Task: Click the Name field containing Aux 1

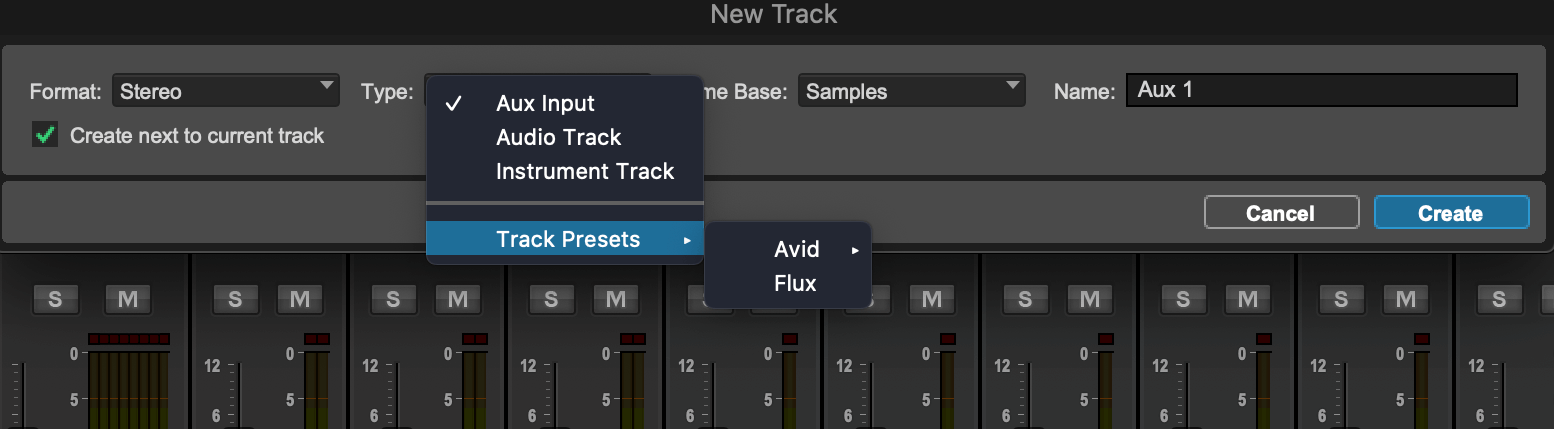Action: pos(1321,91)
